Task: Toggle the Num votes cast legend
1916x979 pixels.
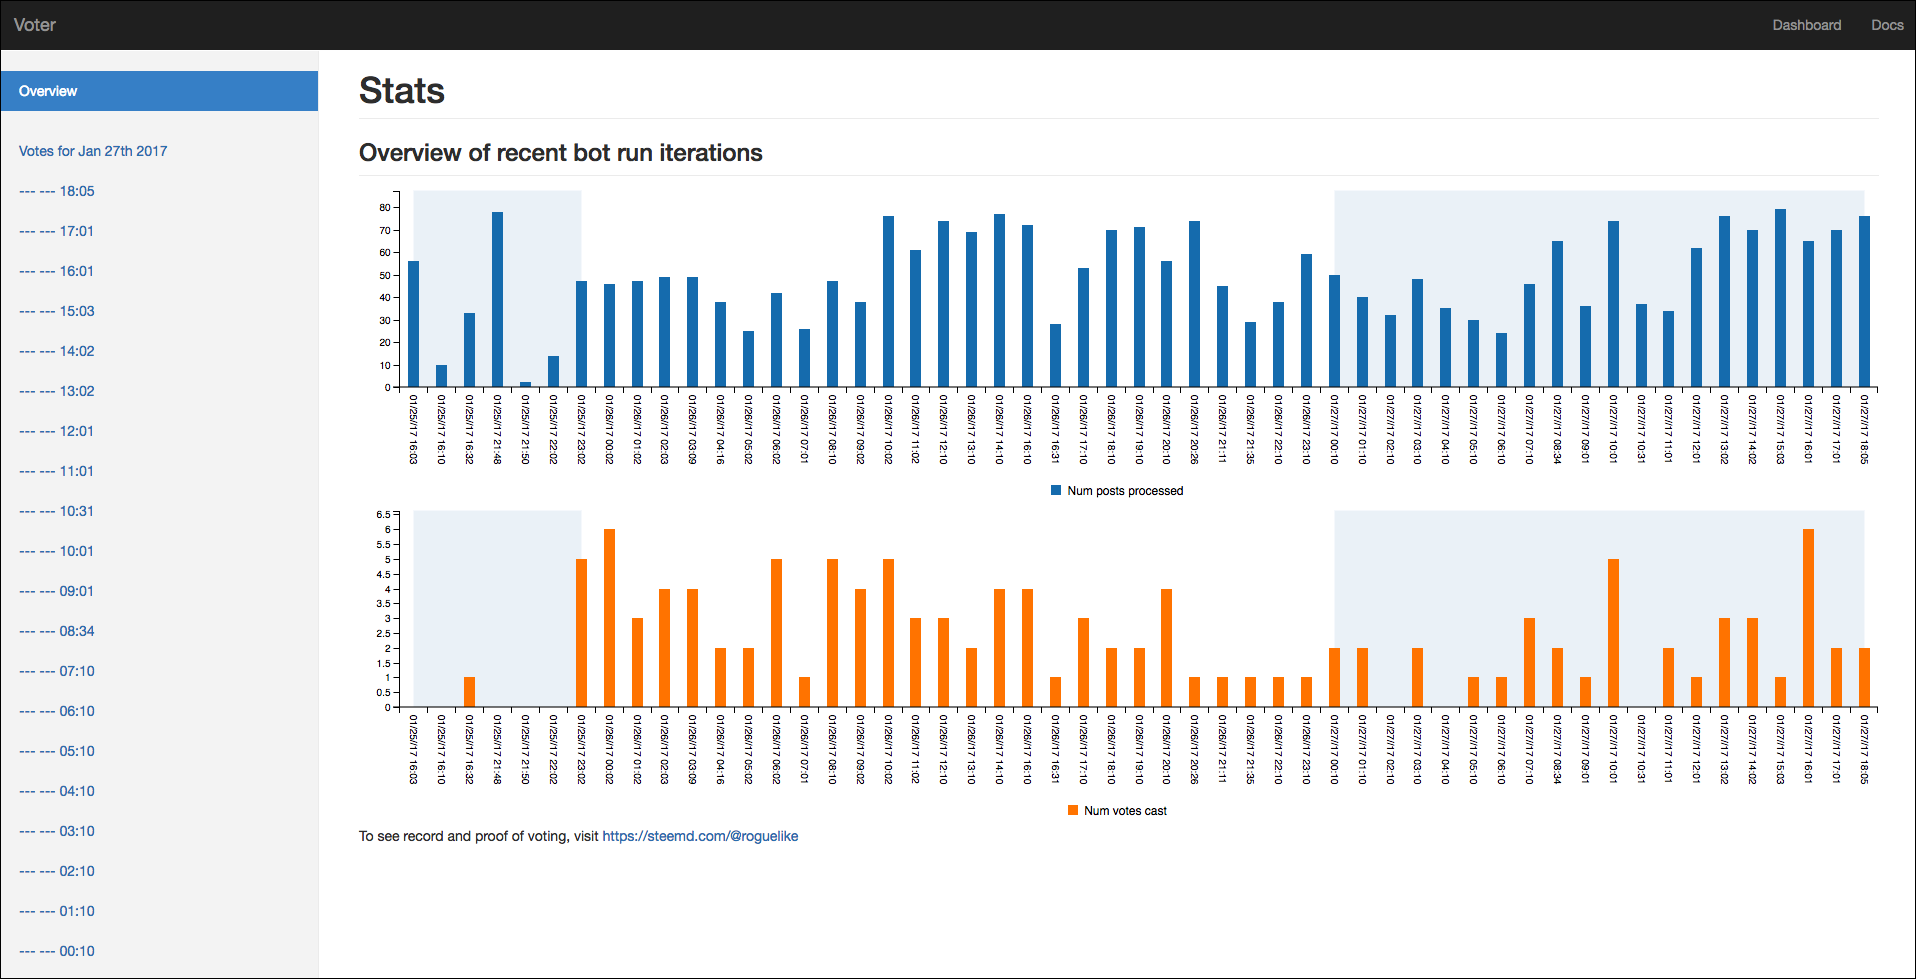Action: pyautogui.click(x=1117, y=811)
